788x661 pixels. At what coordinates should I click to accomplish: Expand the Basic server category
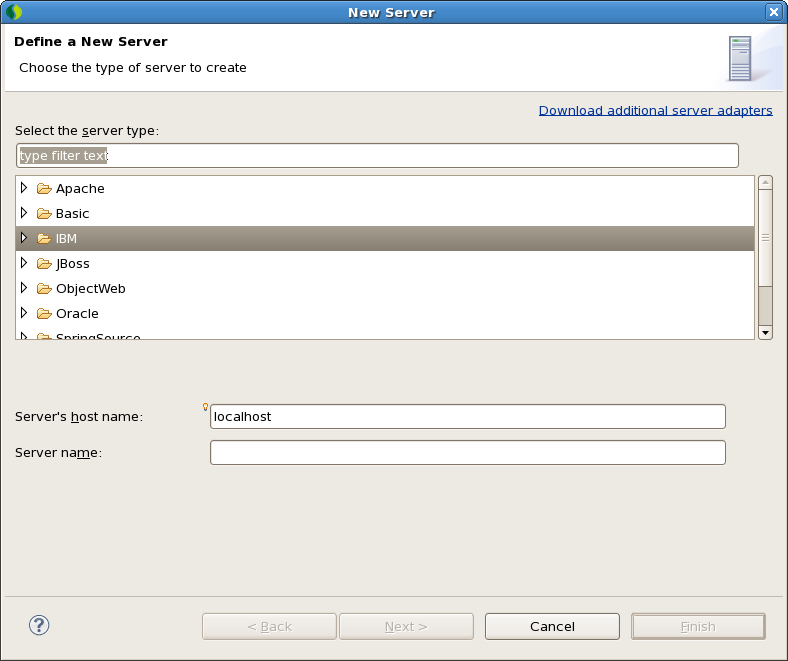(24, 213)
